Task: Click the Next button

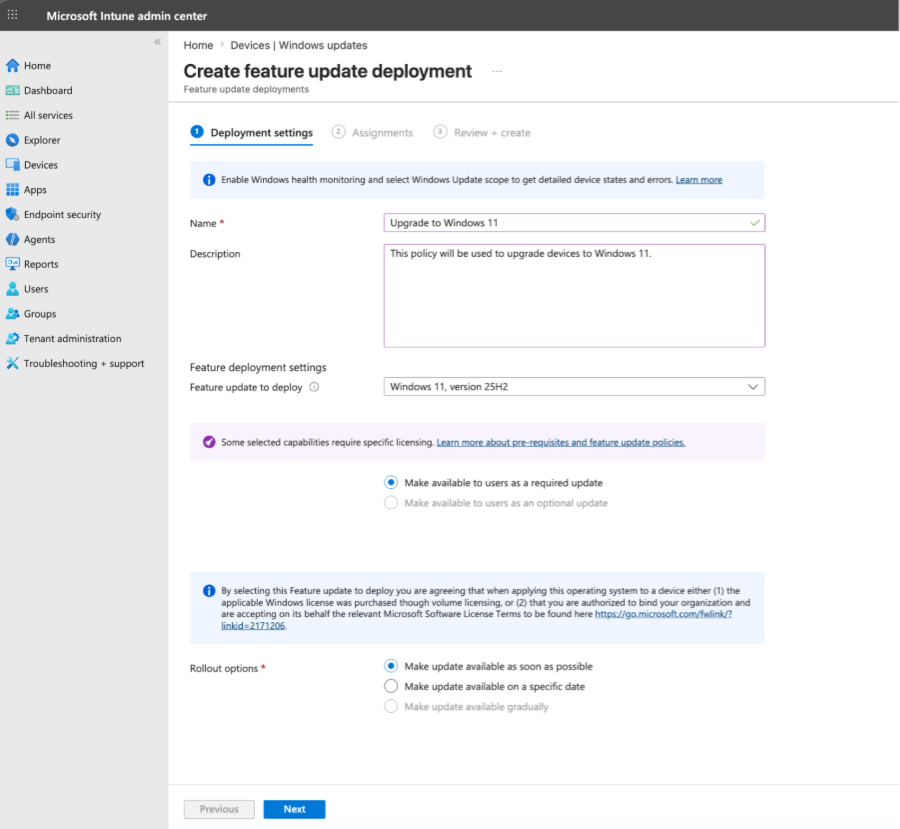Action: [x=294, y=809]
